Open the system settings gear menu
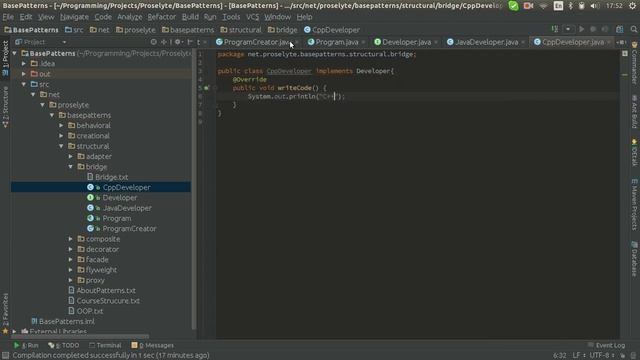This screenshot has height=360, width=640. pyautogui.click(x=632, y=6)
